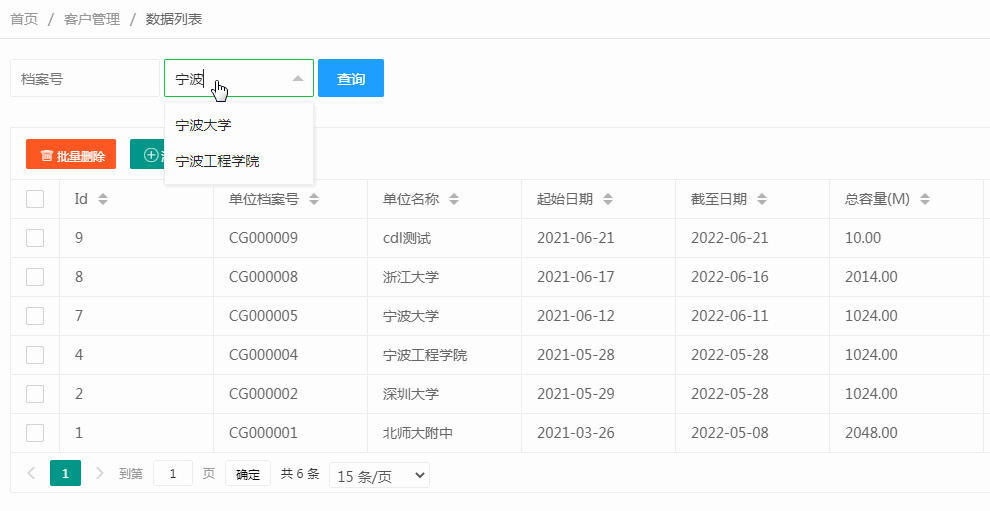This screenshot has width=990, height=511.
Task: Click capacity value 10.00
Action: click(x=863, y=238)
